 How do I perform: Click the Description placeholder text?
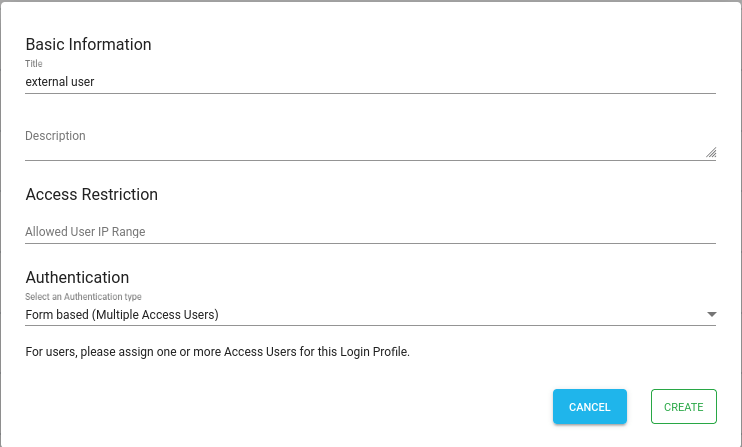coord(55,136)
